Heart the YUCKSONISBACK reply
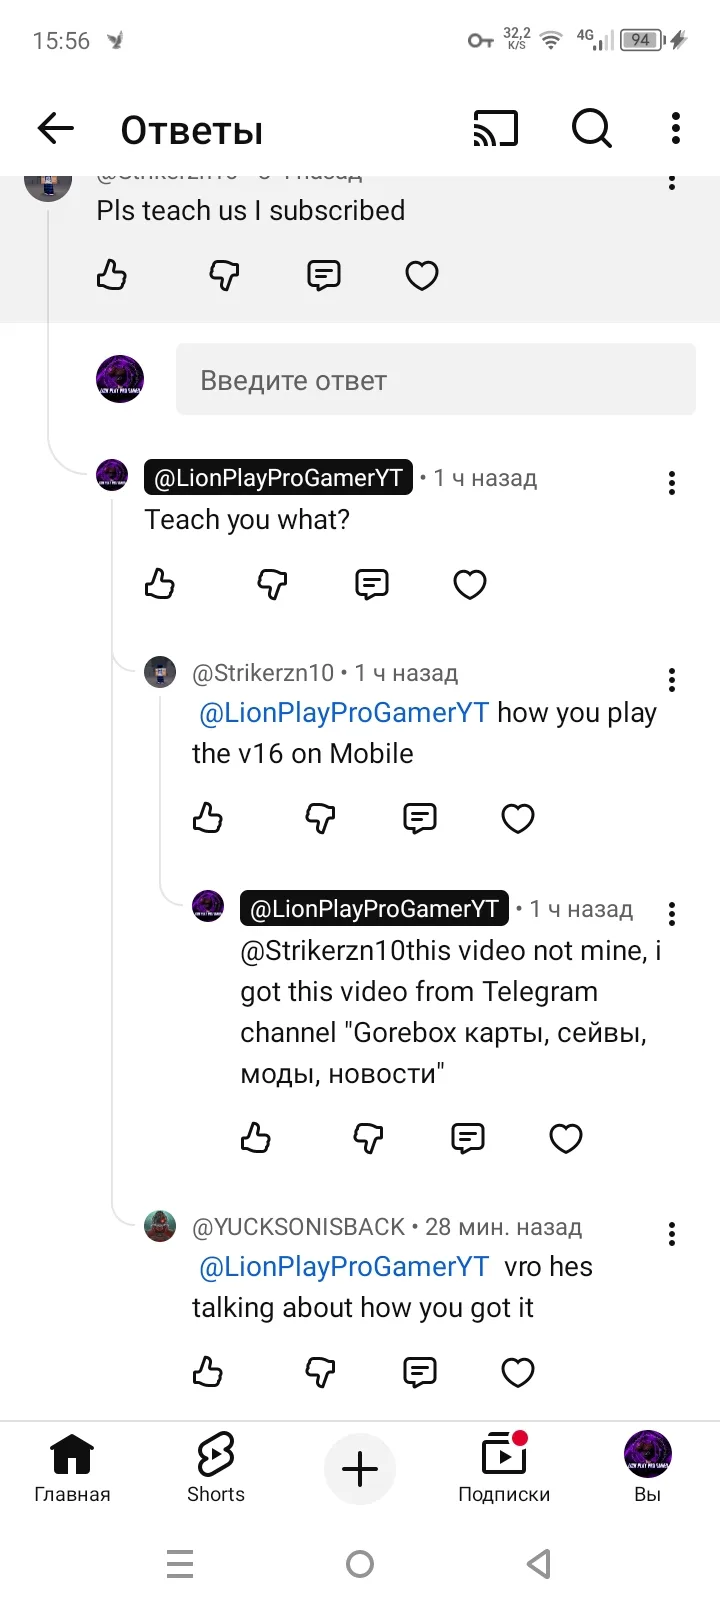Viewport: 720px width, 1612px height. click(518, 1372)
